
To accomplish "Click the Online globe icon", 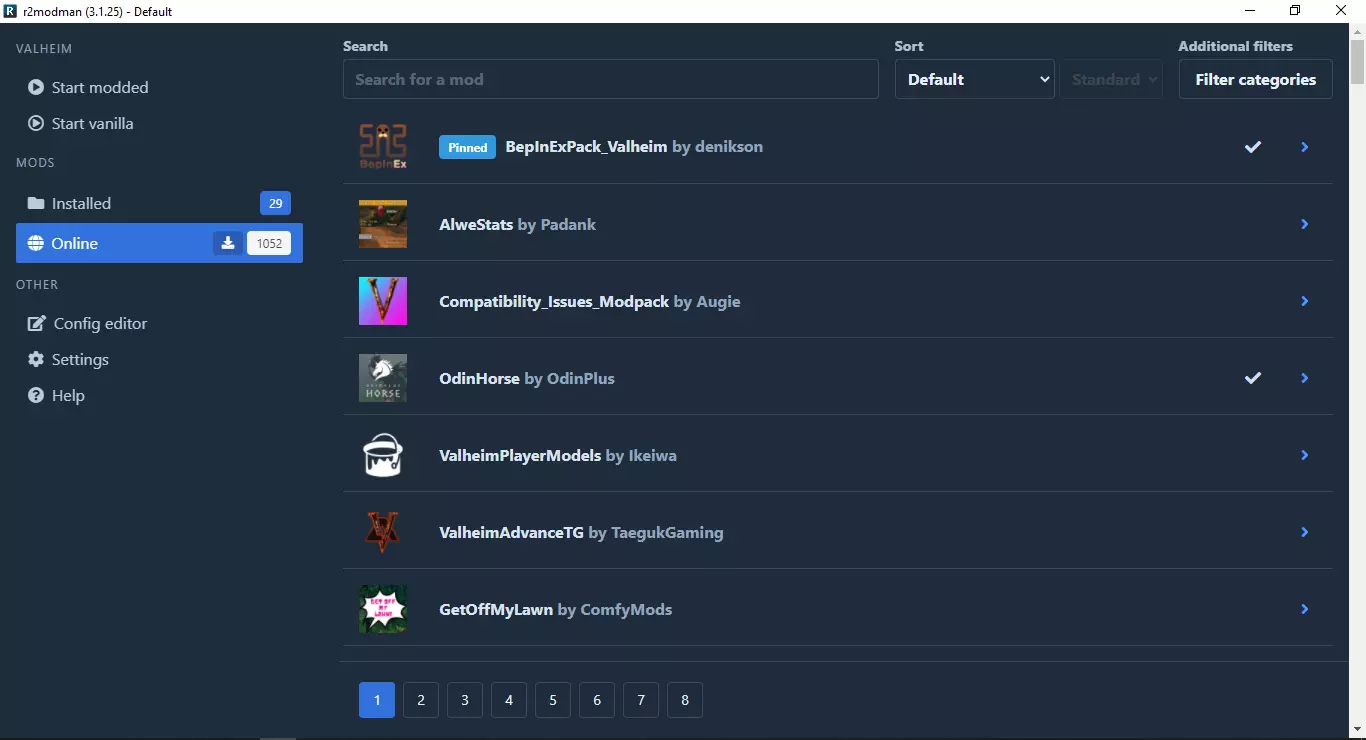I will (36, 243).
